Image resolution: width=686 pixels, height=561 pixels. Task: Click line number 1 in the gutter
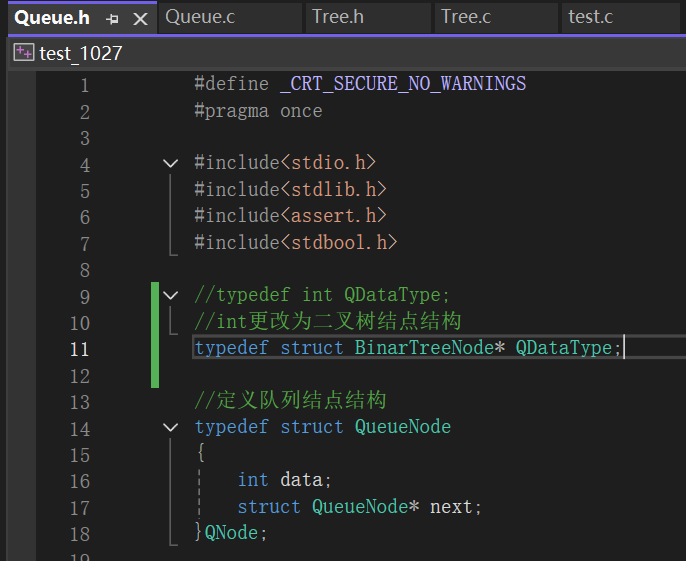pyautogui.click(x=84, y=85)
